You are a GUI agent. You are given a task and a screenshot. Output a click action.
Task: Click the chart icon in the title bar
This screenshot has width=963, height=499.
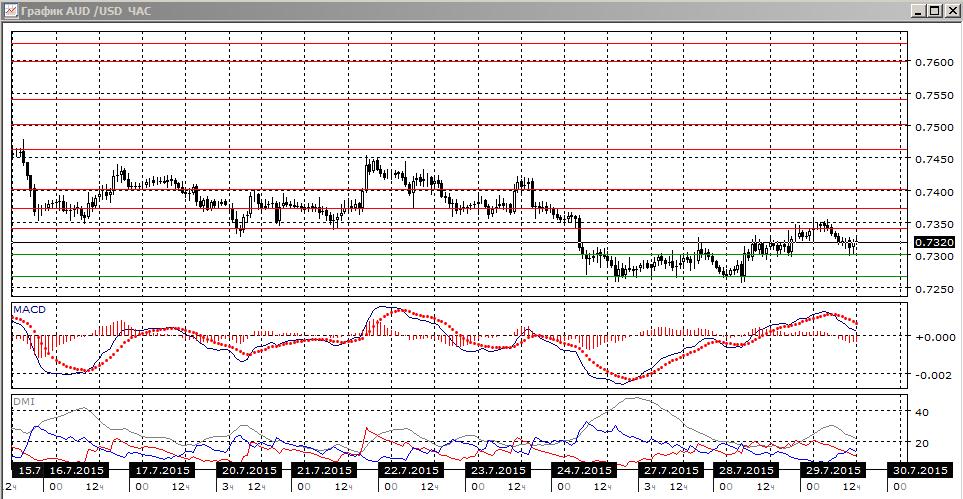point(10,10)
